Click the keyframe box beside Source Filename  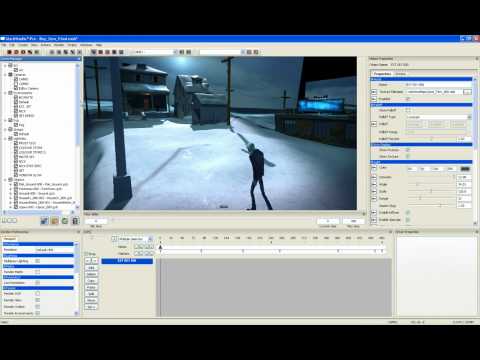pyautogui.click(x=374, y=91)
